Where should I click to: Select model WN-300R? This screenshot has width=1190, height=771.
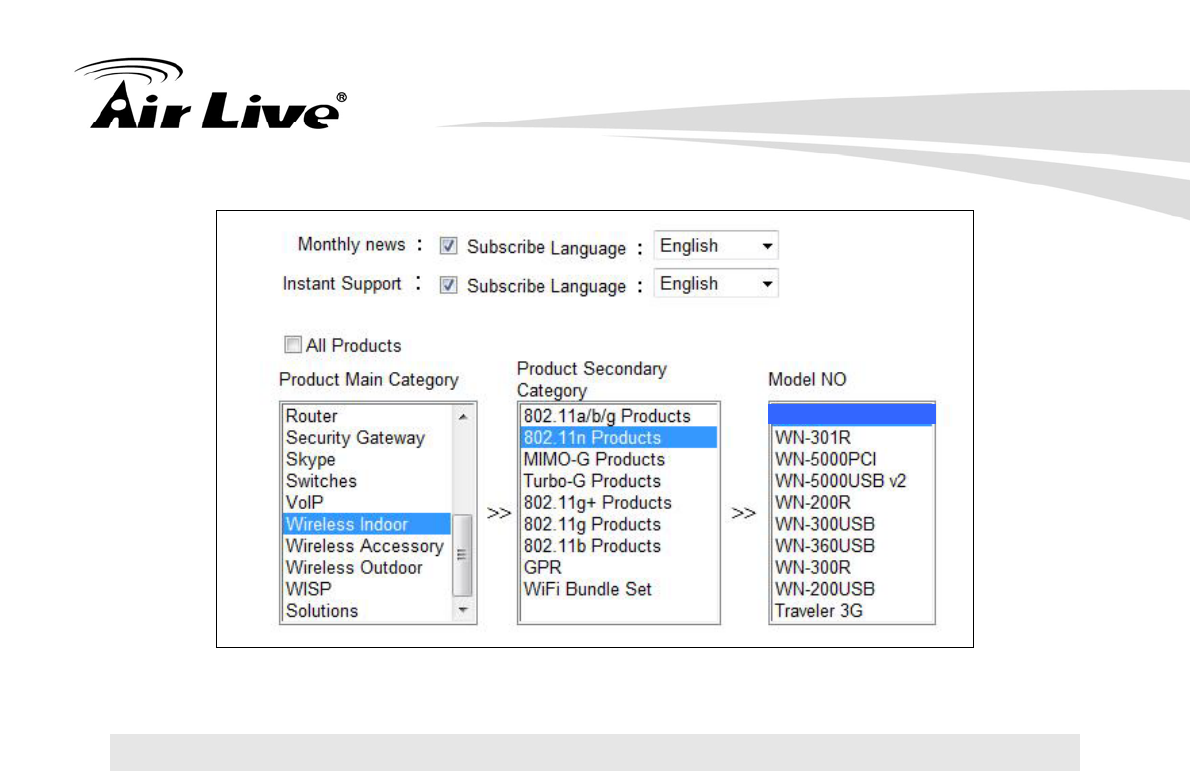tap(852, 568)
